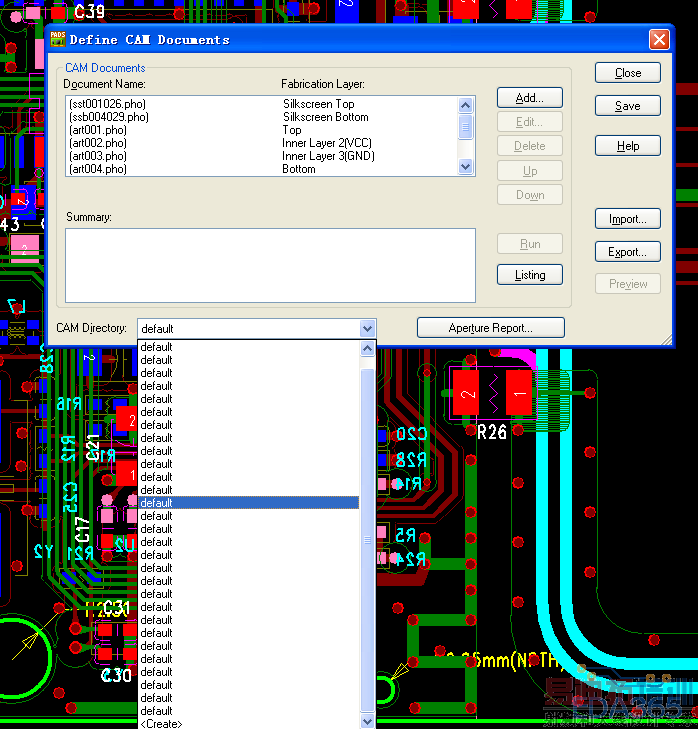This screenshot has width=698, height=729.
Task: Open Help for CAM documents
Action: click(628, 146)
